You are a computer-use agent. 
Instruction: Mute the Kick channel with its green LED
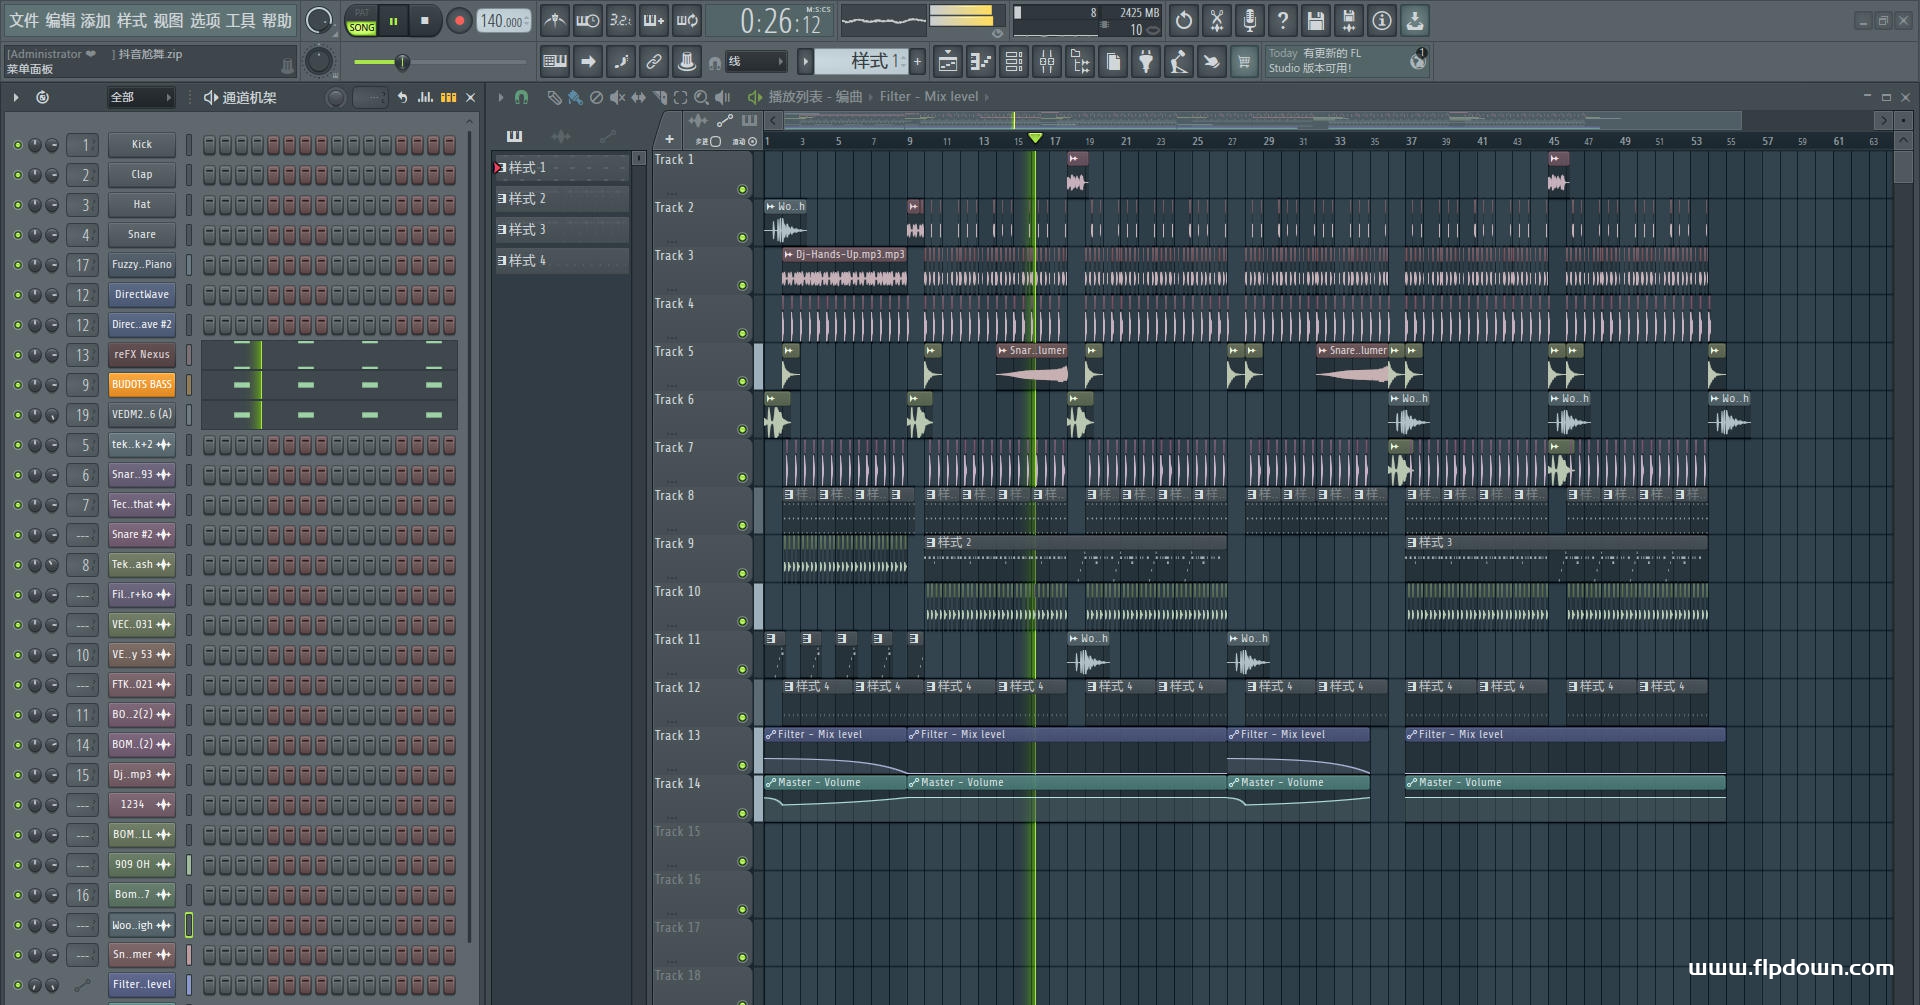17,145
